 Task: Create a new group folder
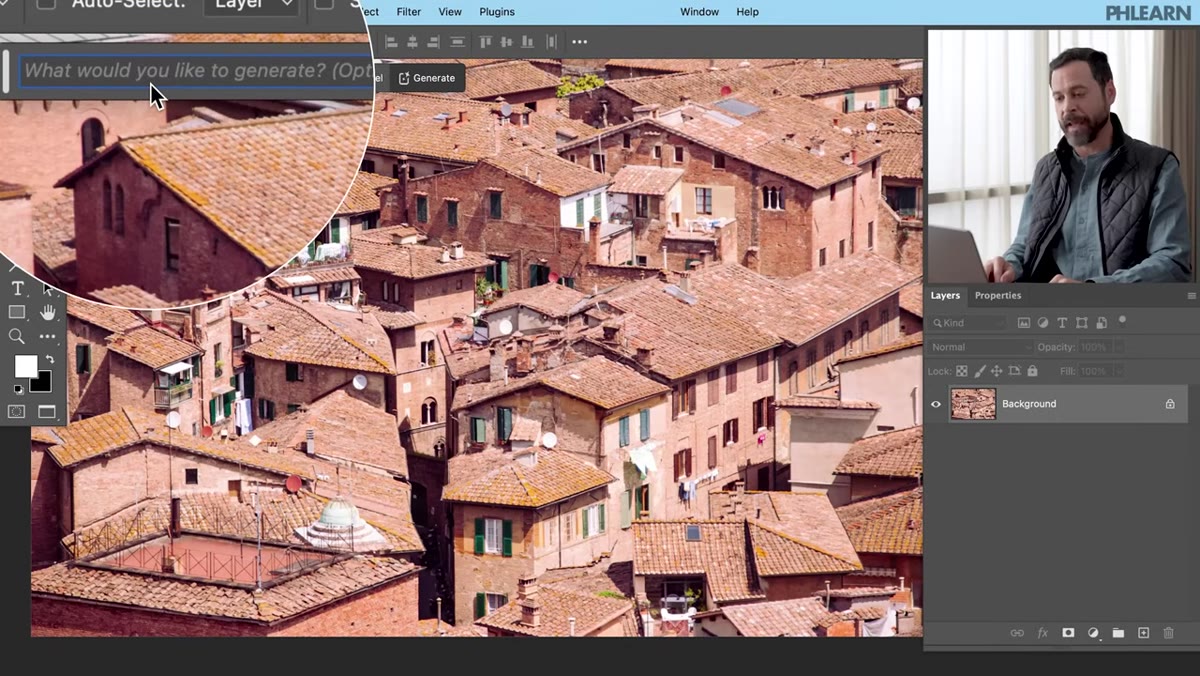[x=1118, y=633]
